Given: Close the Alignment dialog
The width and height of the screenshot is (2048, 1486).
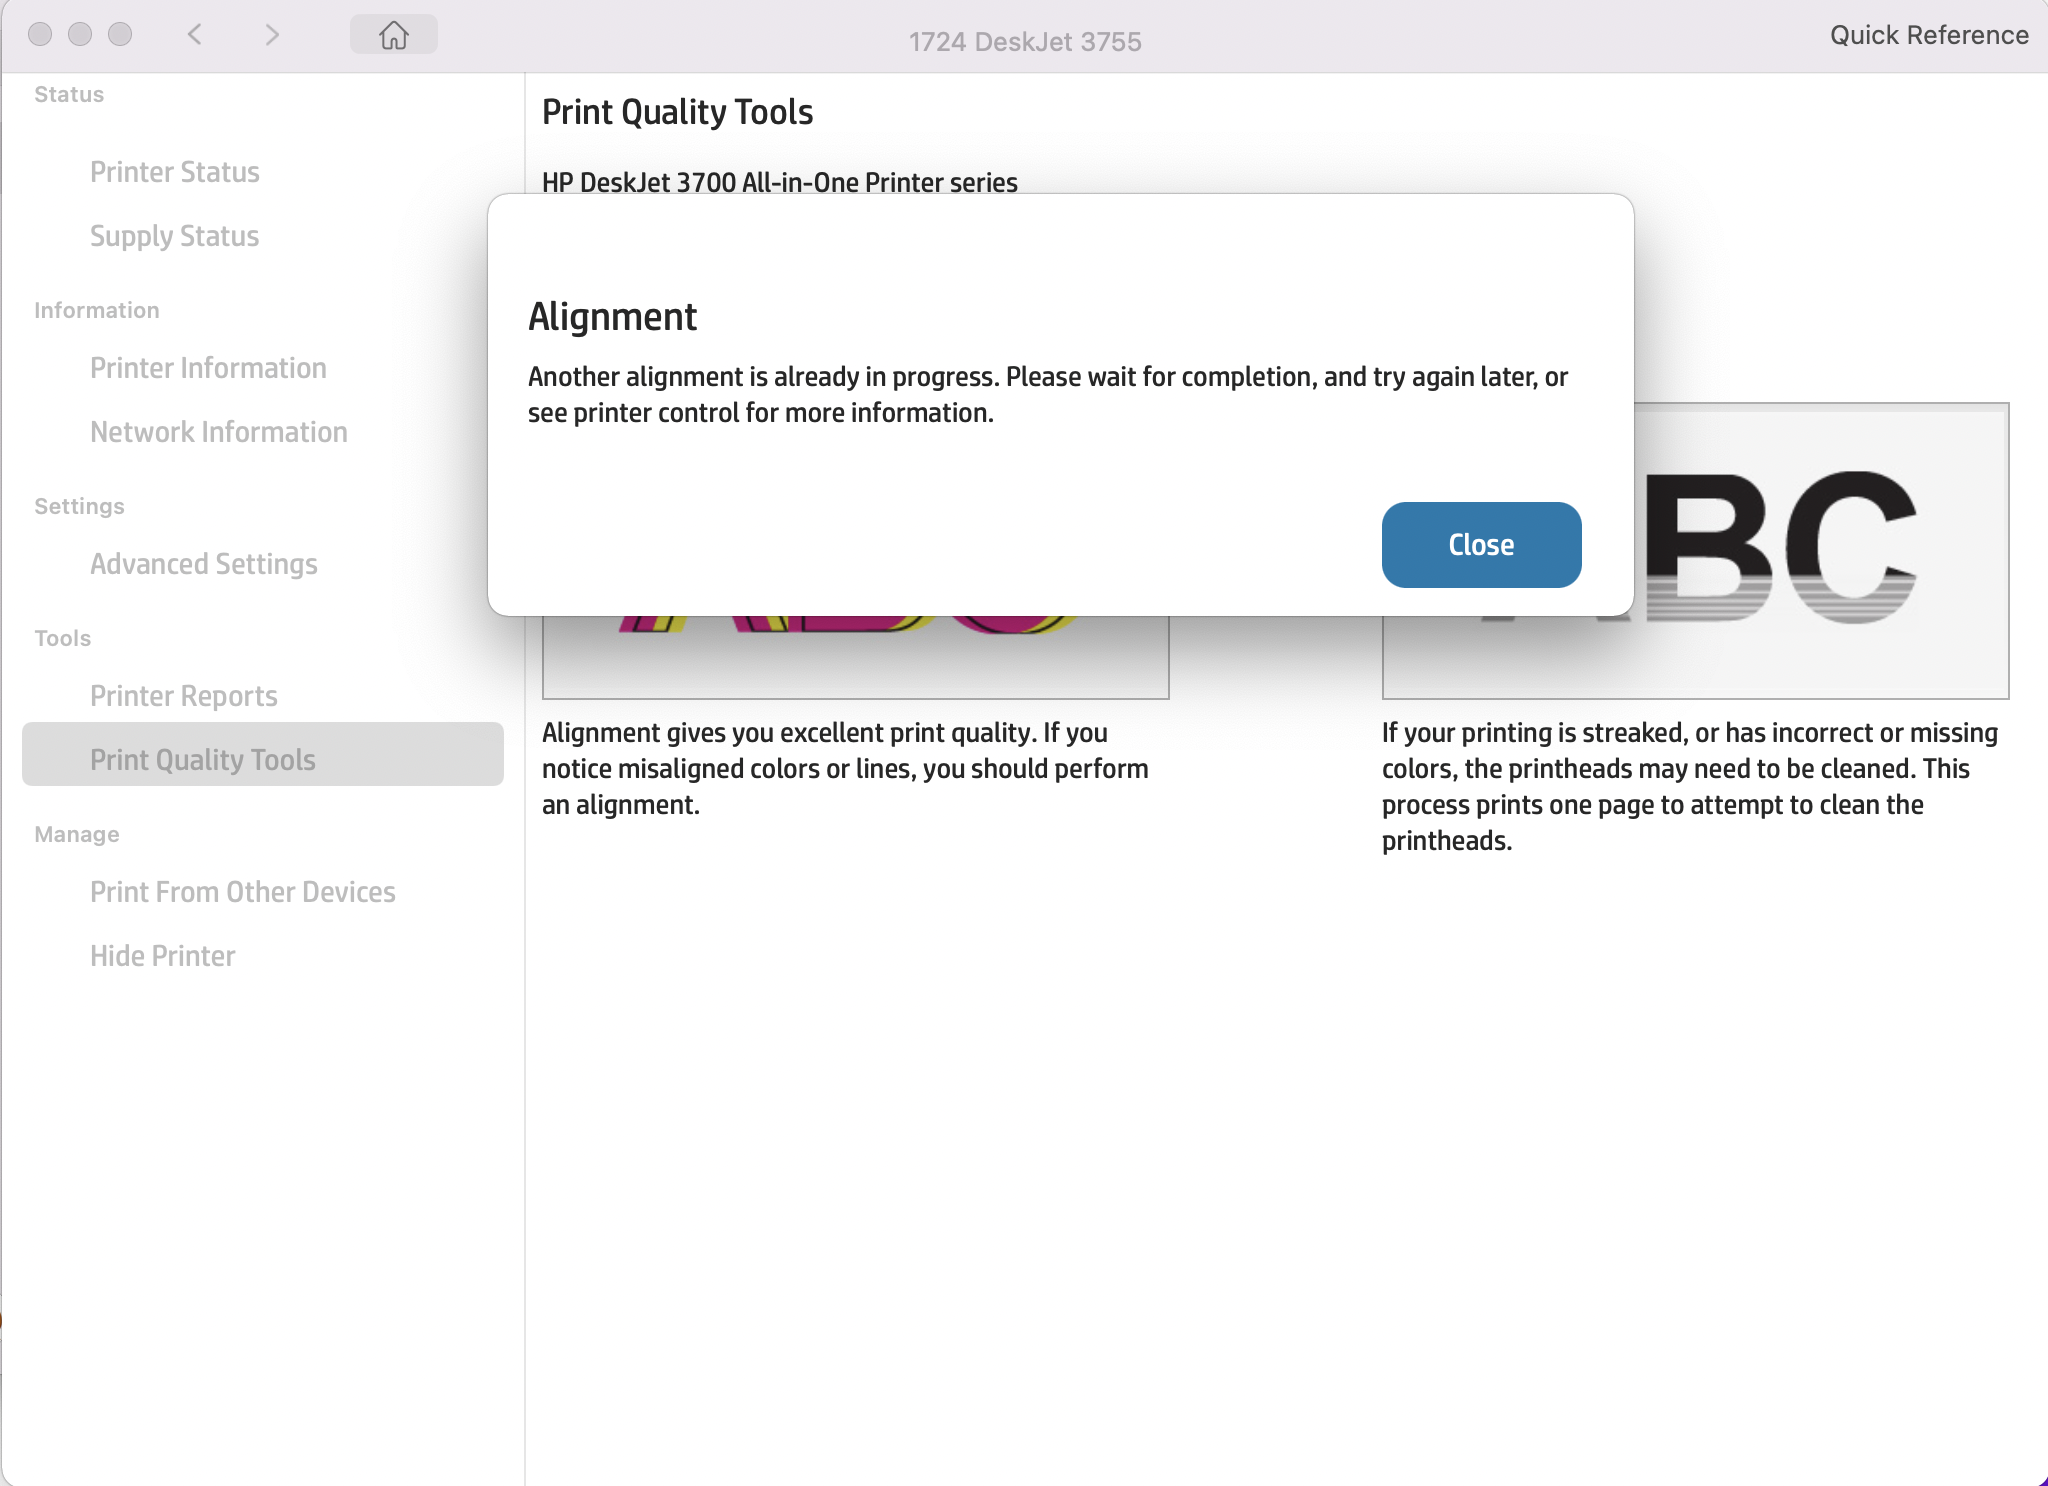Looking at the screenshot, I should (x=1480, y=545).
